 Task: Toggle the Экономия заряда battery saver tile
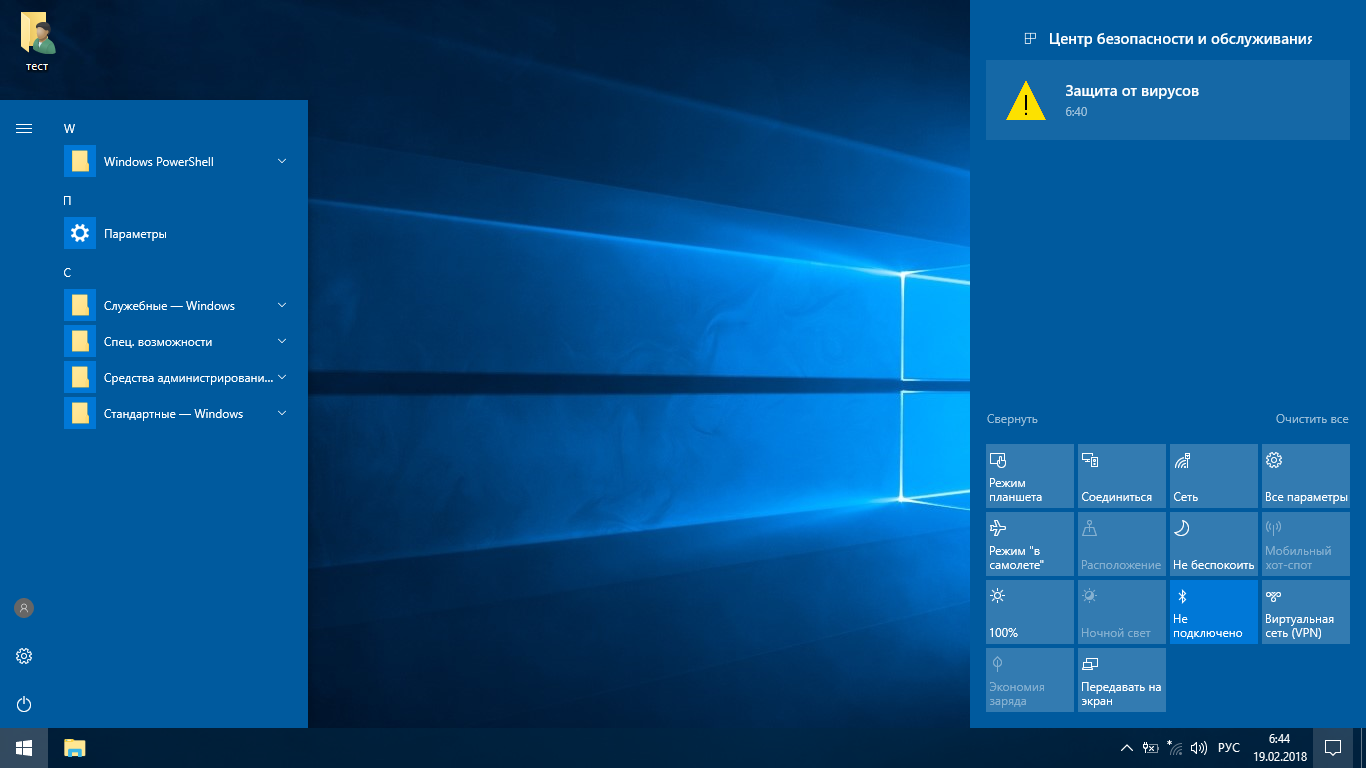tap(1030, 680)
